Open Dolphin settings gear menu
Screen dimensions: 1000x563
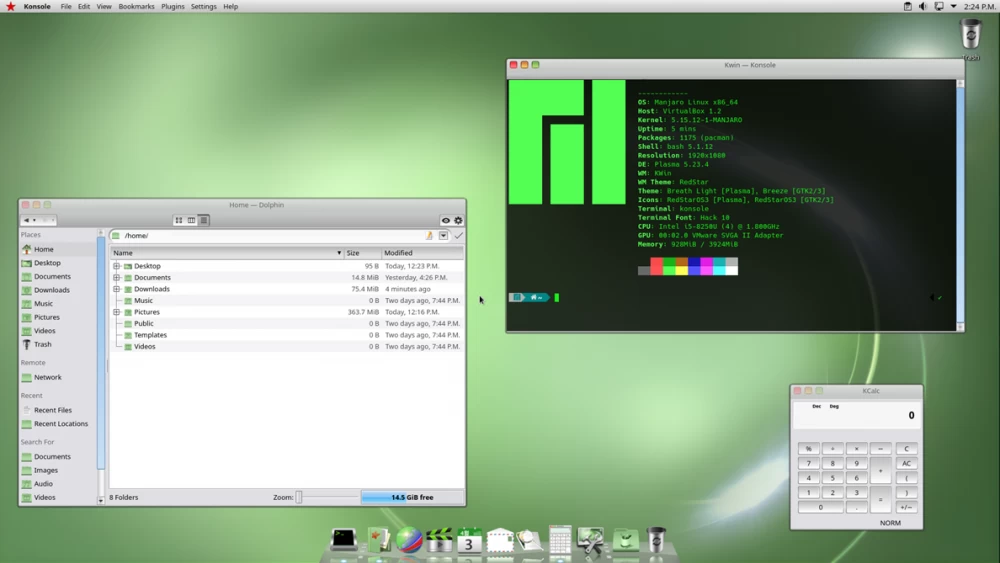(458, 221)
